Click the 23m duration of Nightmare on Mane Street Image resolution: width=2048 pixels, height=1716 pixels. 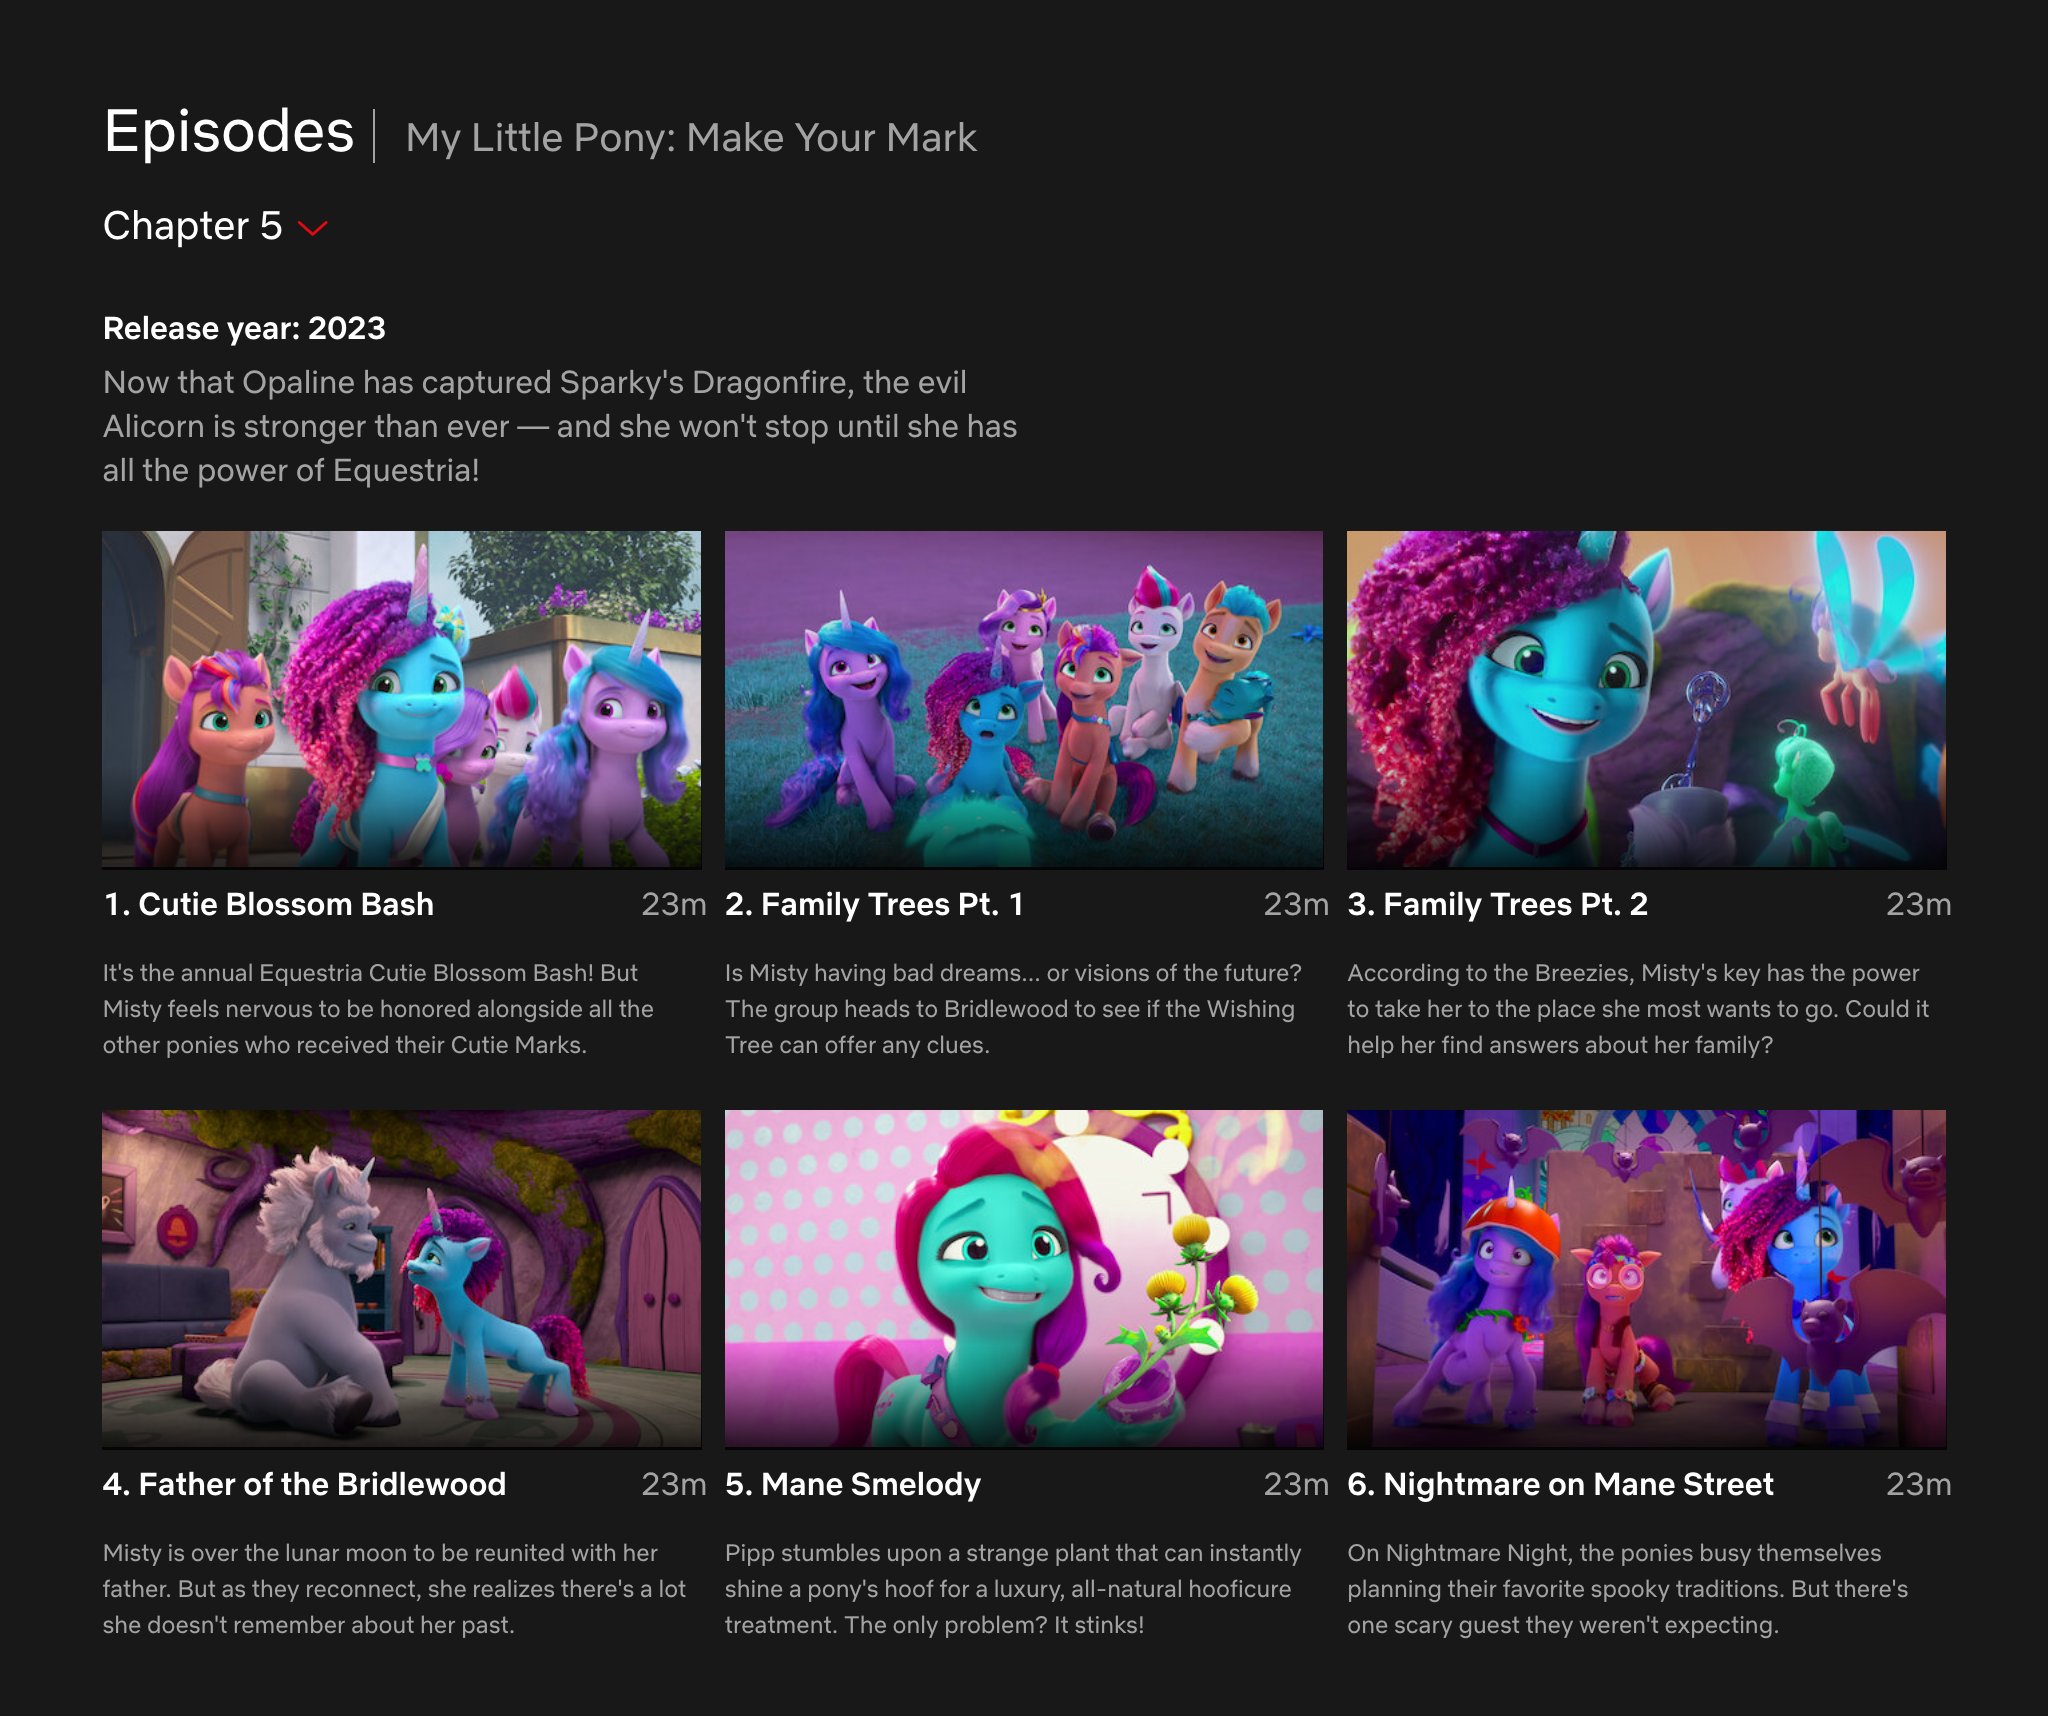click(x=1917, y=1484)
